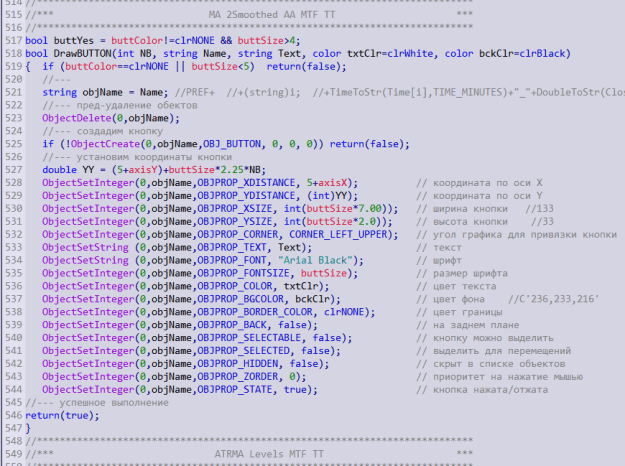Click on OBJPROP_BACK property
Viewport: 625px width, 466px height.
(232, 325)
